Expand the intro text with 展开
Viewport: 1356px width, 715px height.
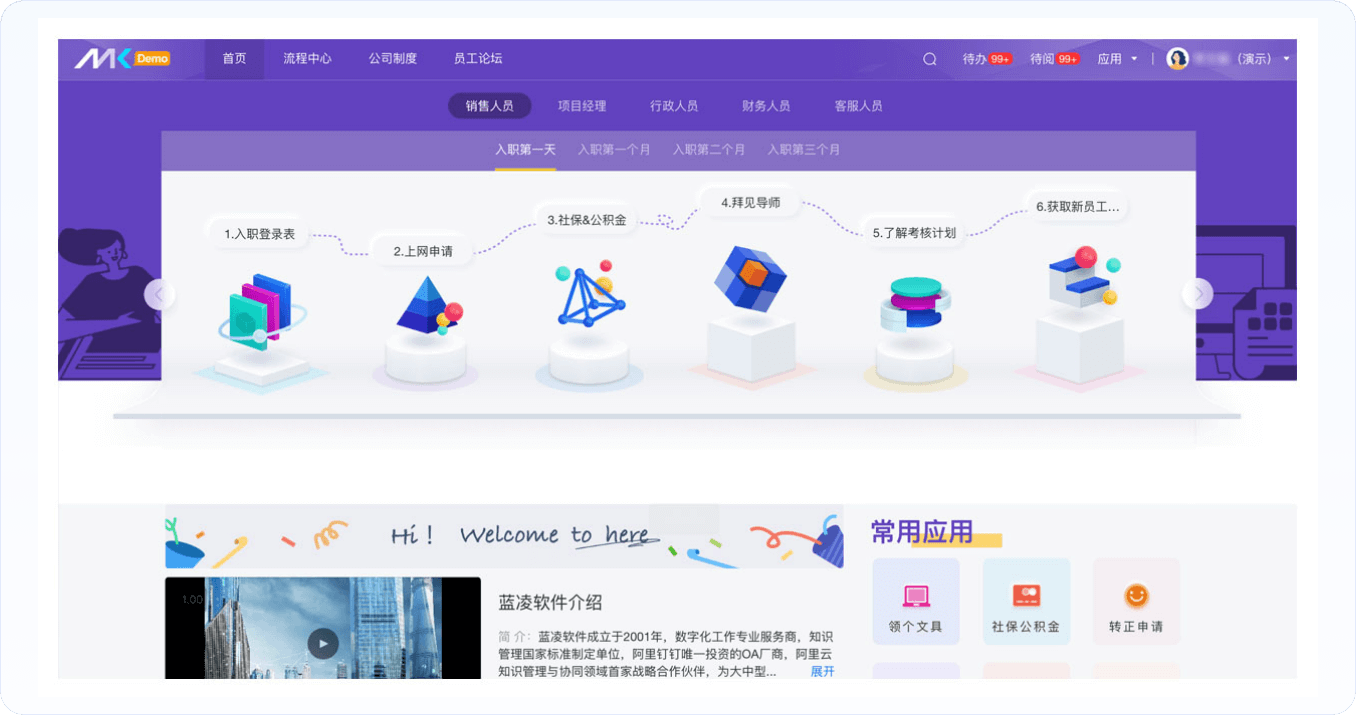pyautogui.click(x=822, y=672)
